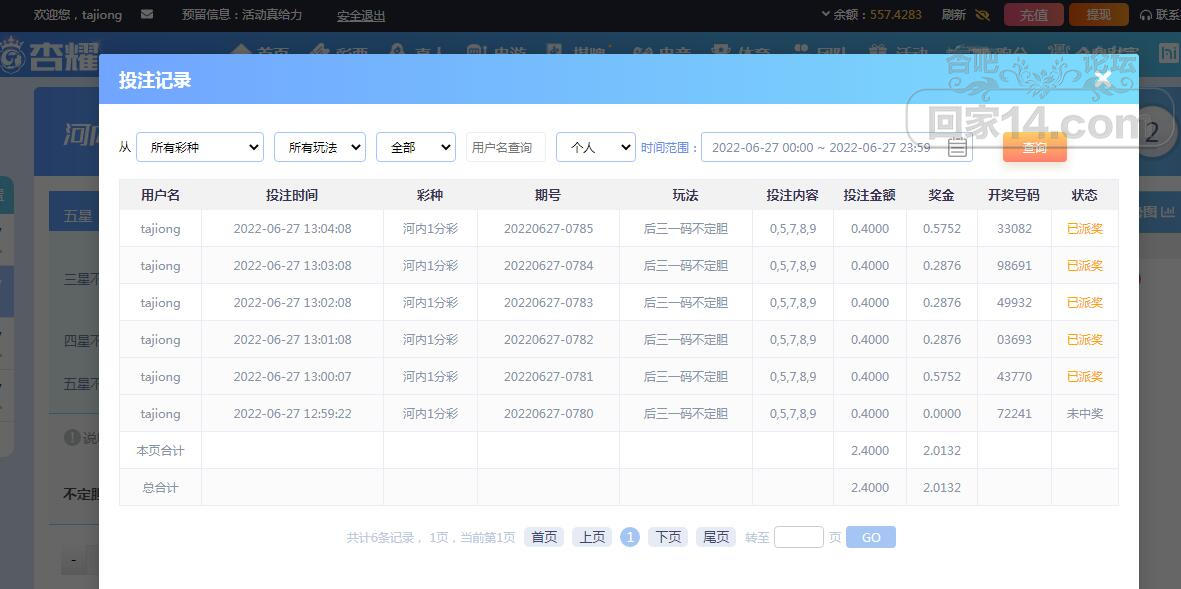The height and width of the screenshot is (589, 1181).
Task: Open the calendar icon in date range
Action: pyautogui.click(x=957, y=148)
